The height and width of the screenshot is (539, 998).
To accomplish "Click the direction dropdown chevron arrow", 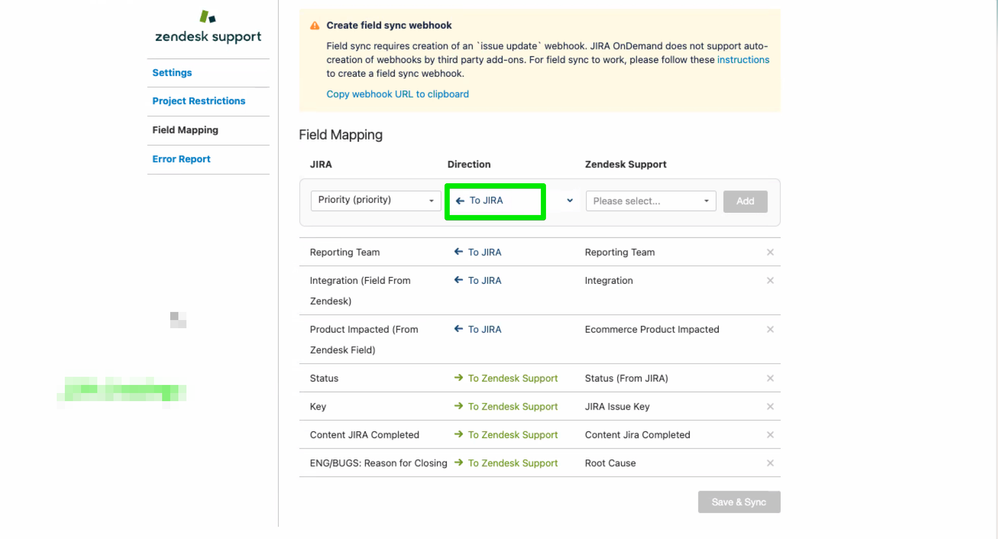I will pos(570,200).
